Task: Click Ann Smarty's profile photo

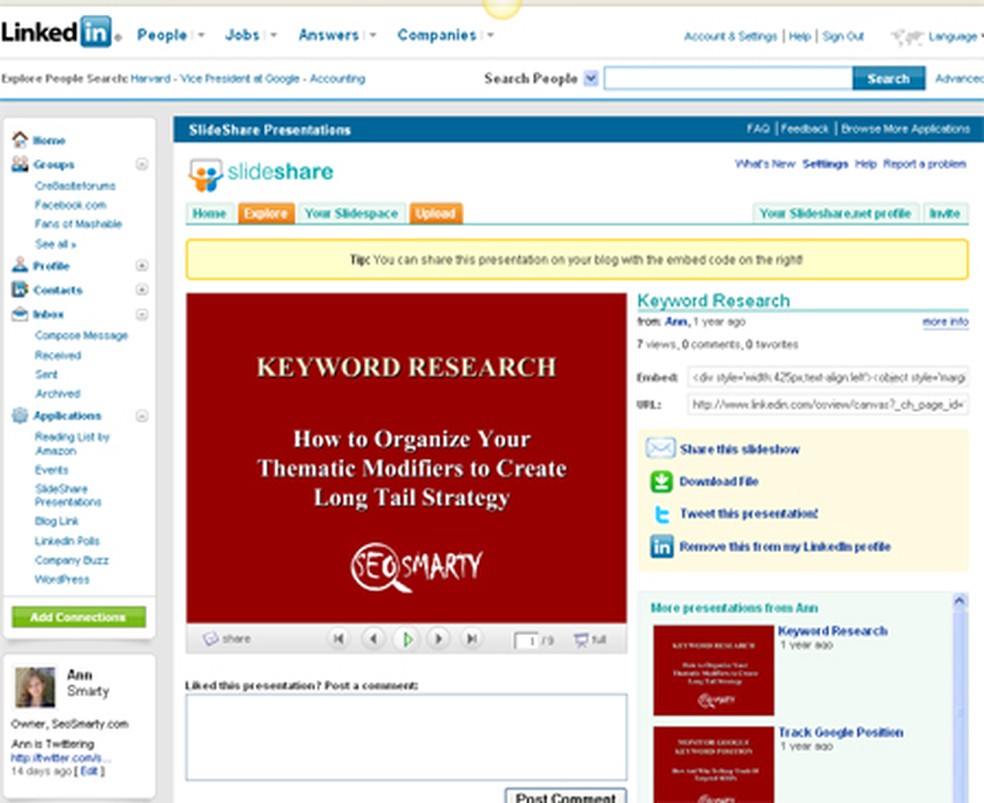Action: coord(35,687)
